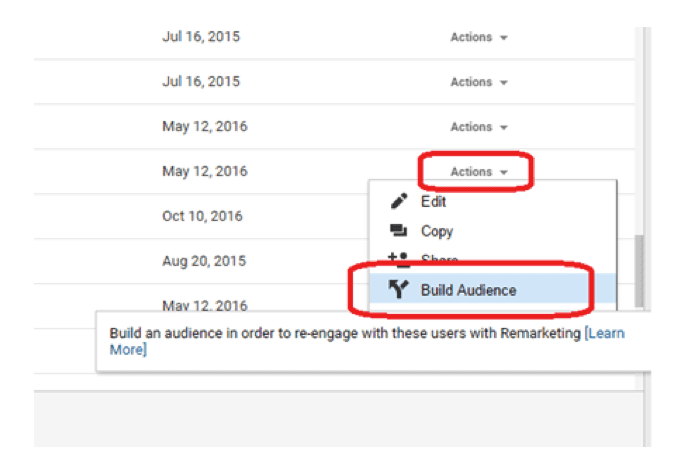The image size is (673, 449).
Task: Open Actions dropdown in topmost Jul 16, 2015 row
Action: [478, 37]
